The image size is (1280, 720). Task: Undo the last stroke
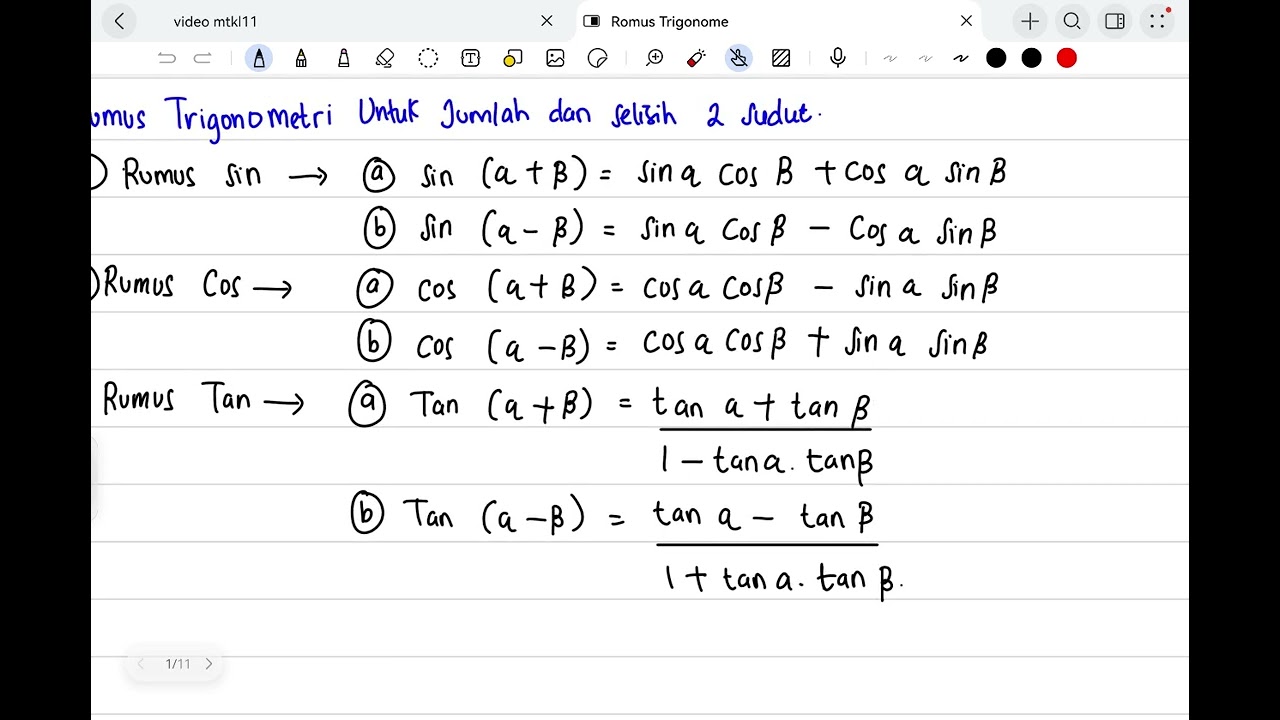[x=167, y=59]
